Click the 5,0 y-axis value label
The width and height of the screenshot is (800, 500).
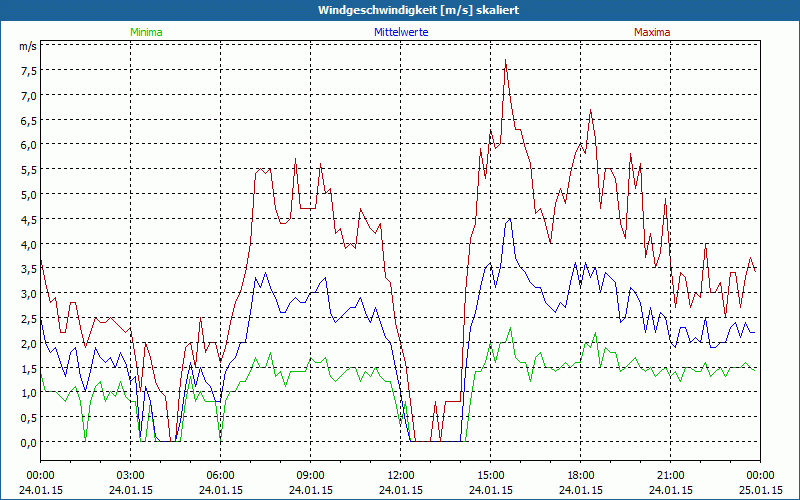pyautogui.click(x=27, y=194)
